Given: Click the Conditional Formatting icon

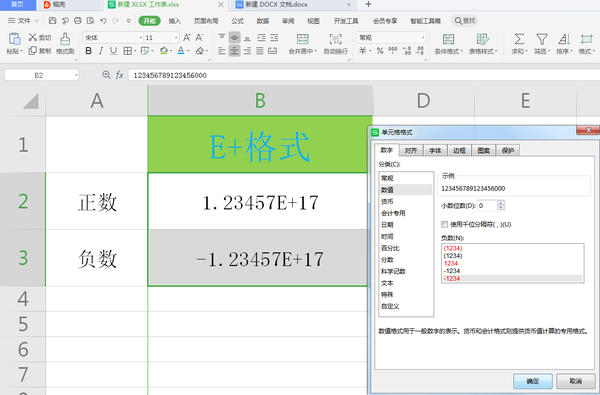Looking at the screenshot, I should [448, 39].
